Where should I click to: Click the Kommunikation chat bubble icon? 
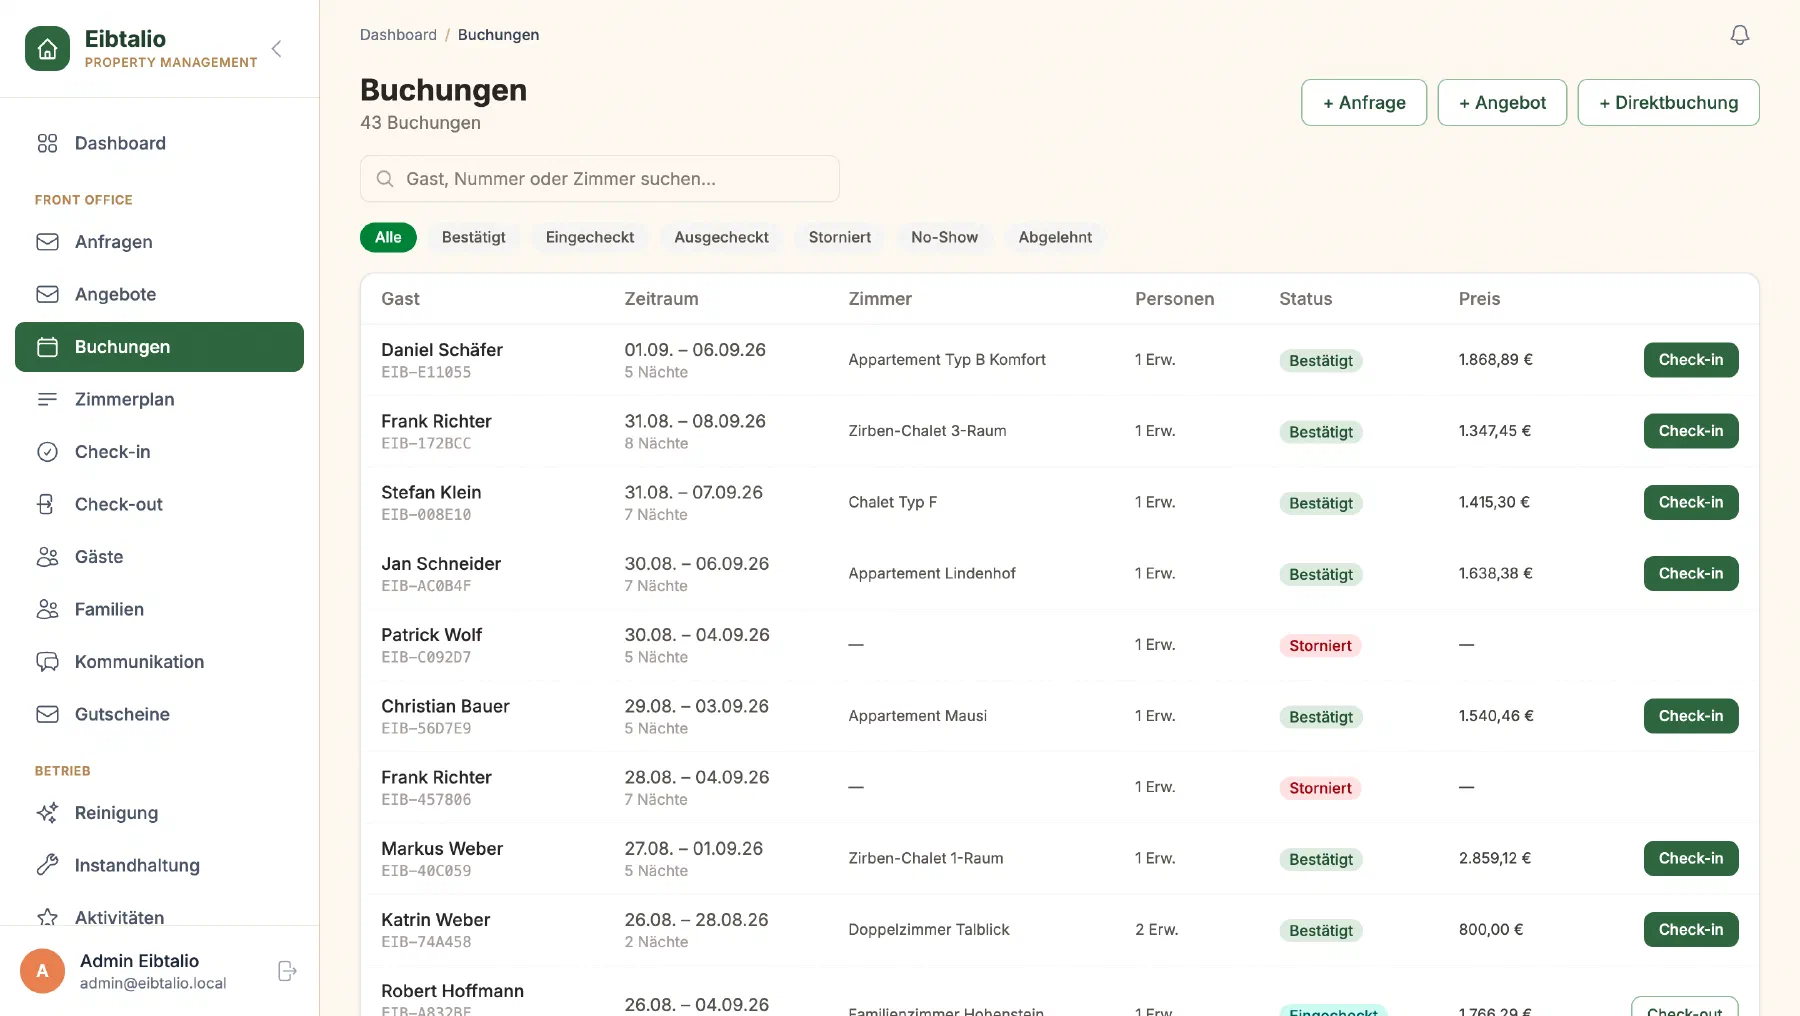coord(47,662)
